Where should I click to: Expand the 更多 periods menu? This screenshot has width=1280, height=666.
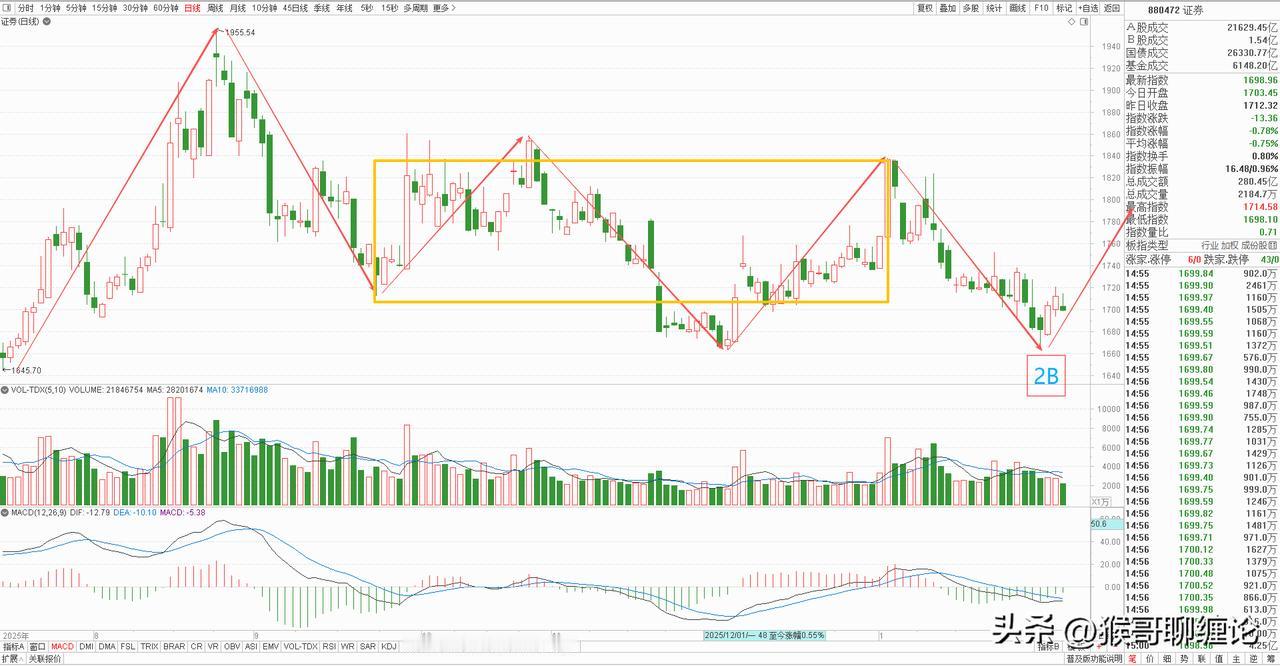tap(443, 7)
